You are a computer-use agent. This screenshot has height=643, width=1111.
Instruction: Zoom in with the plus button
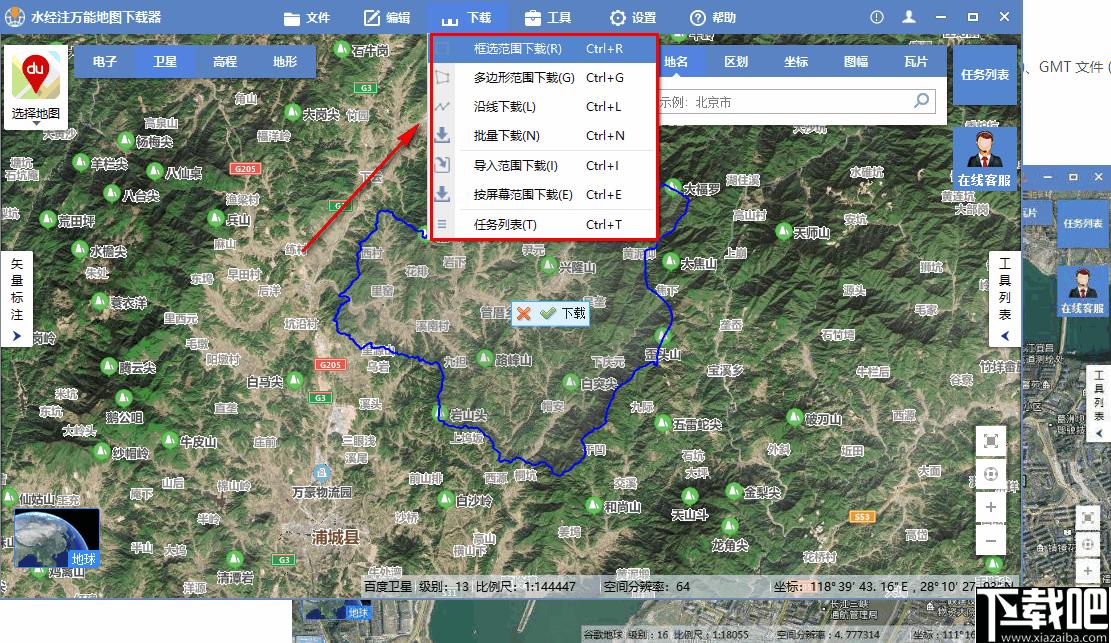pyautogui.click(x=991, y=508)
